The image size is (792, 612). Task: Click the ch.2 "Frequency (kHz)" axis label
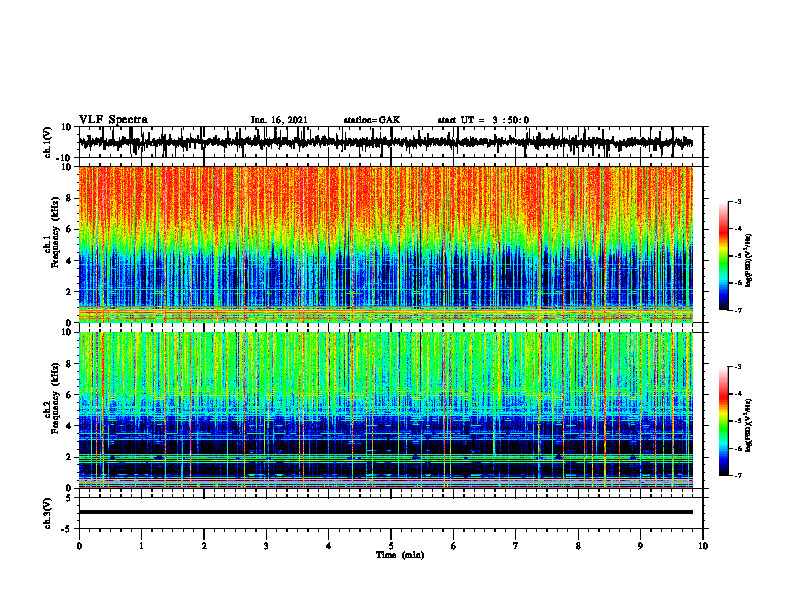click(x=55, y=398)
